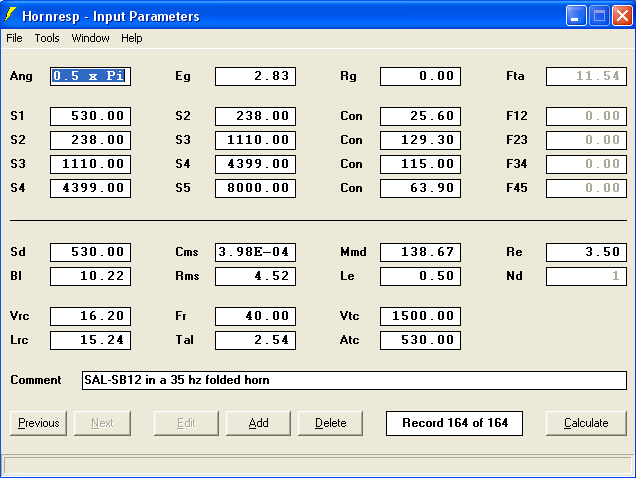
Task: Click the S1 field showing 530.00
Action: pyautogui.click(x=90, y=116)
